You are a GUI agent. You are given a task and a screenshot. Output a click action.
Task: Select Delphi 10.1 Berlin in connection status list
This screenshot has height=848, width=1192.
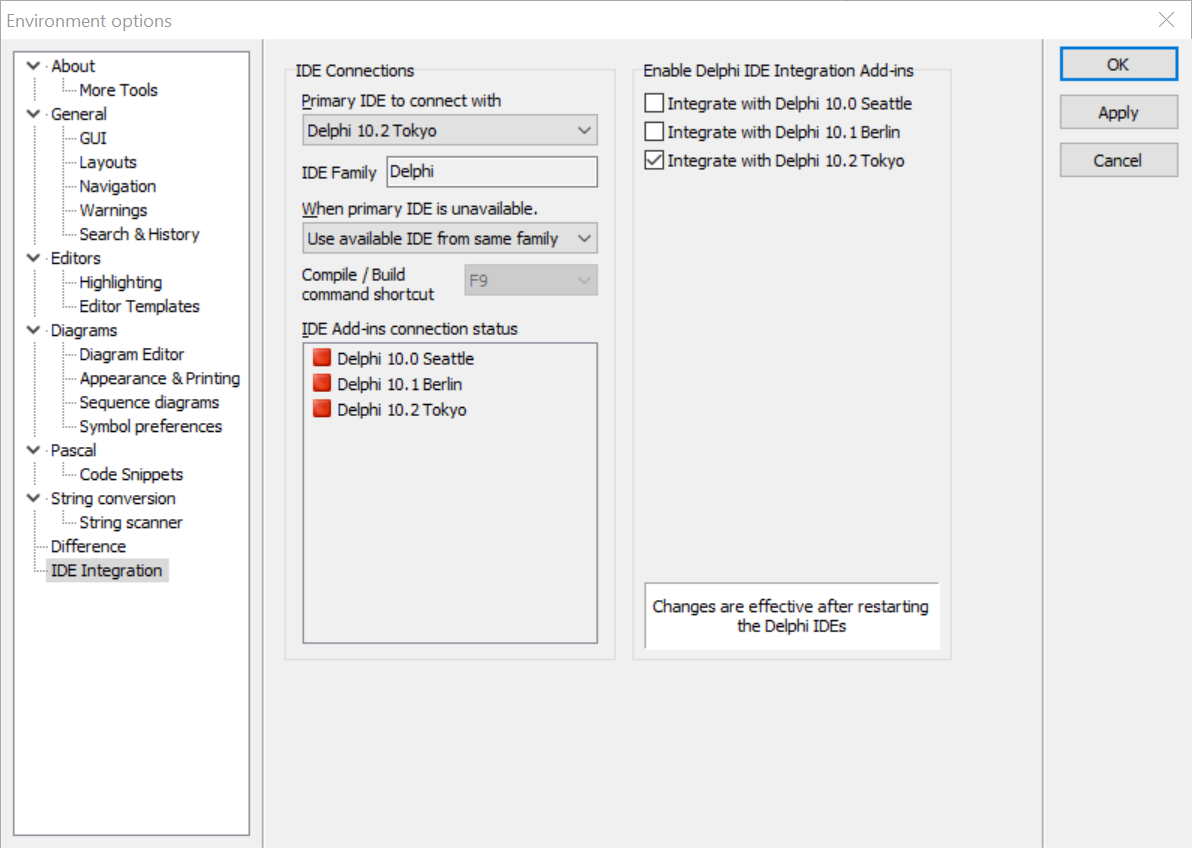[x=399, y=384]
